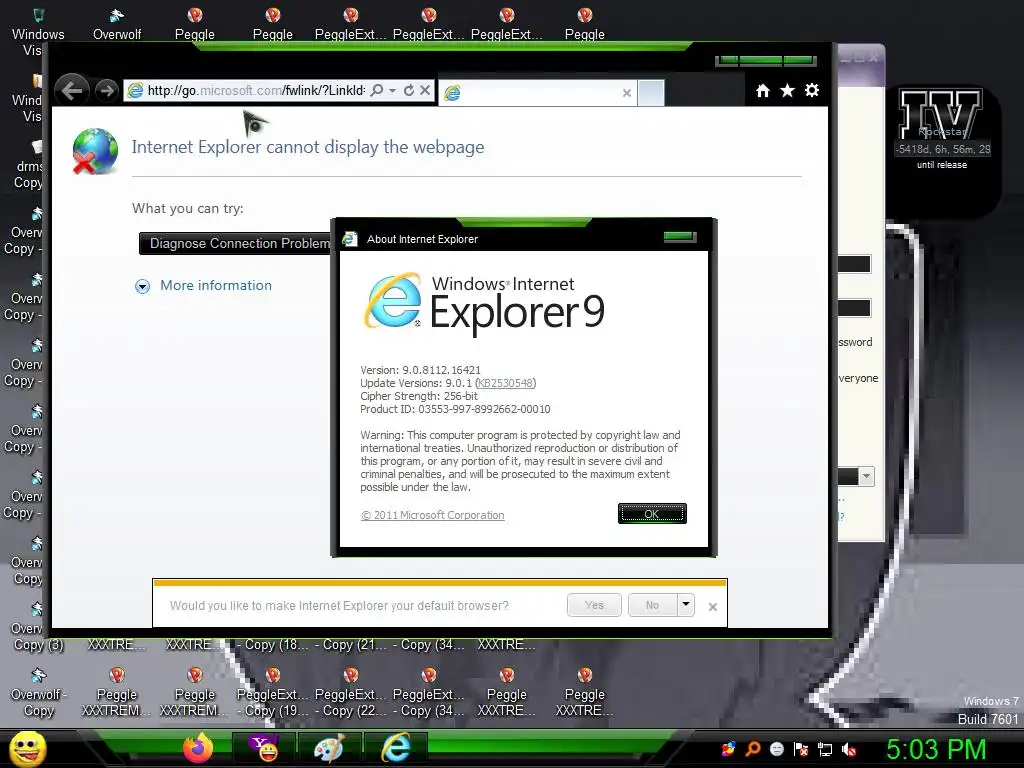1024x768 pixels.
Task: Open Favorites with the star icon
Action: pos(788,91)
